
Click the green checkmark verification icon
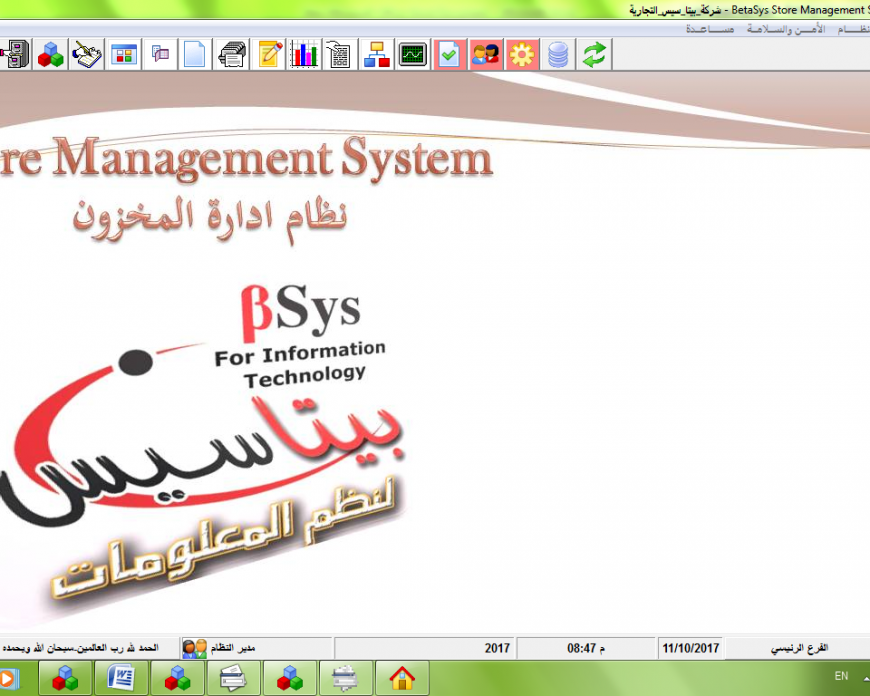[x=448, y=55]
